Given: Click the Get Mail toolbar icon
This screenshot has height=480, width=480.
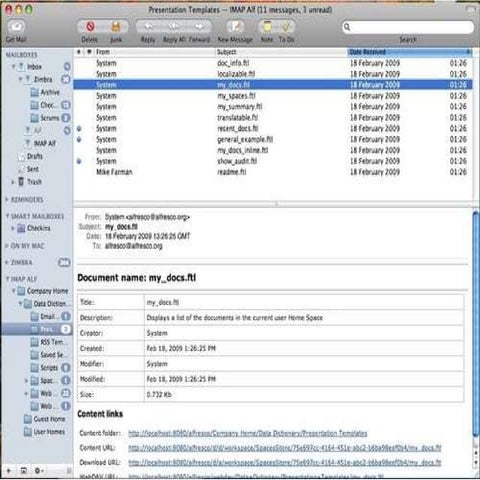Looking at the screenshot, I should [x=16, y=27].
